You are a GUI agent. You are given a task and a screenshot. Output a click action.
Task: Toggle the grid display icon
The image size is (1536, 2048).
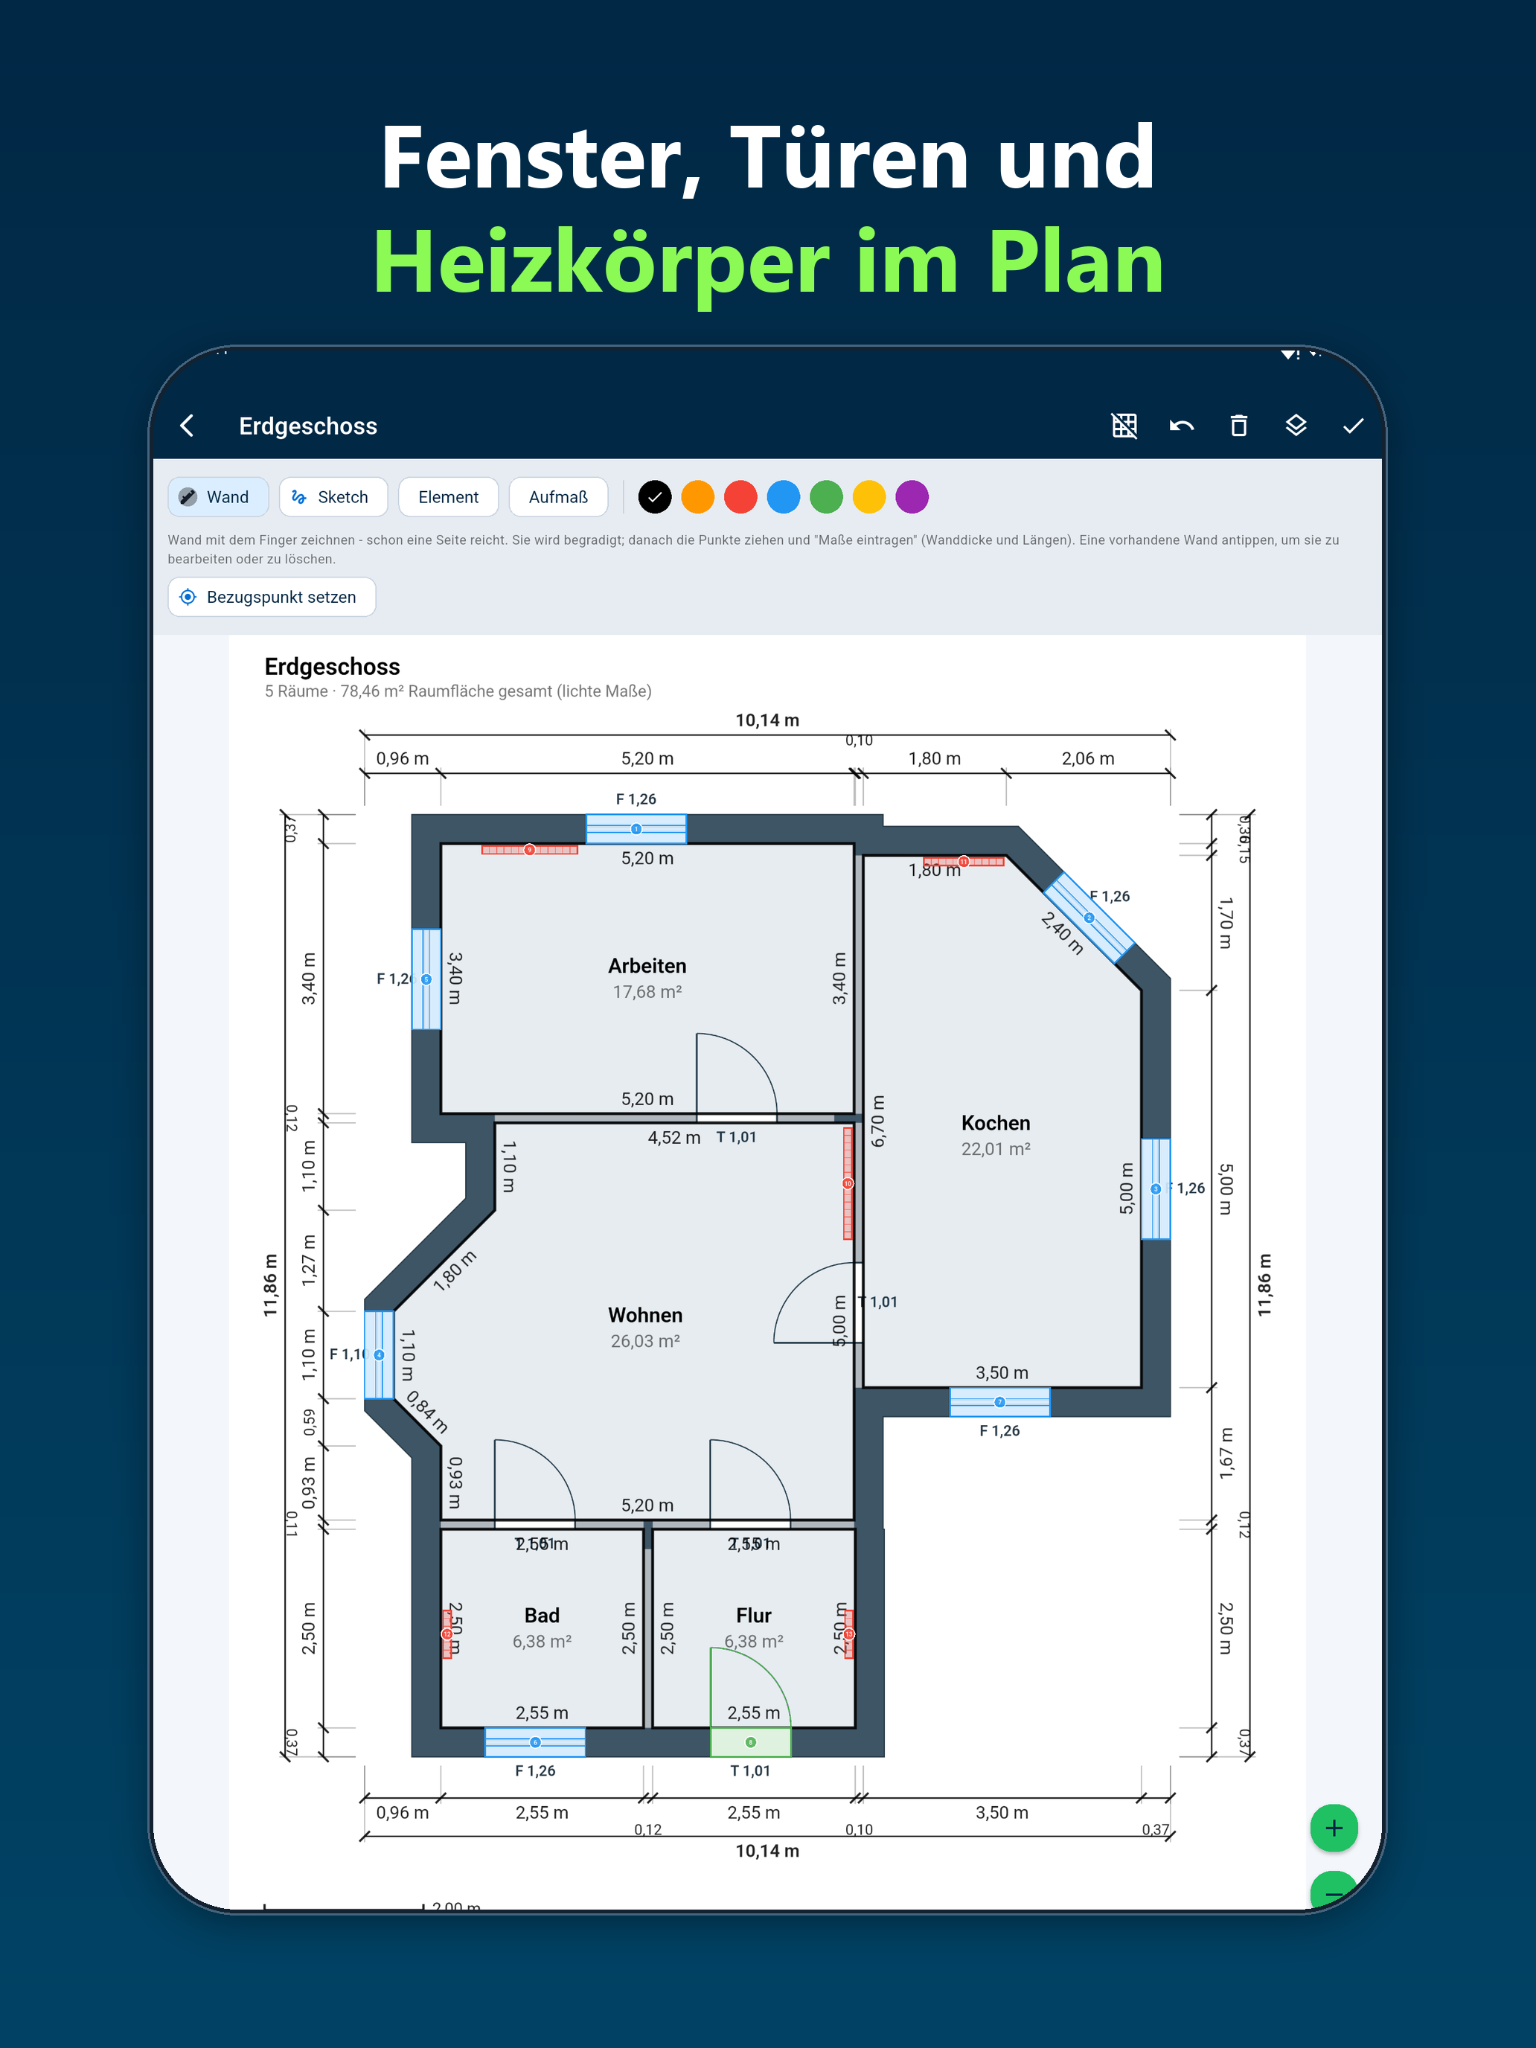(x=1124, y=426)
